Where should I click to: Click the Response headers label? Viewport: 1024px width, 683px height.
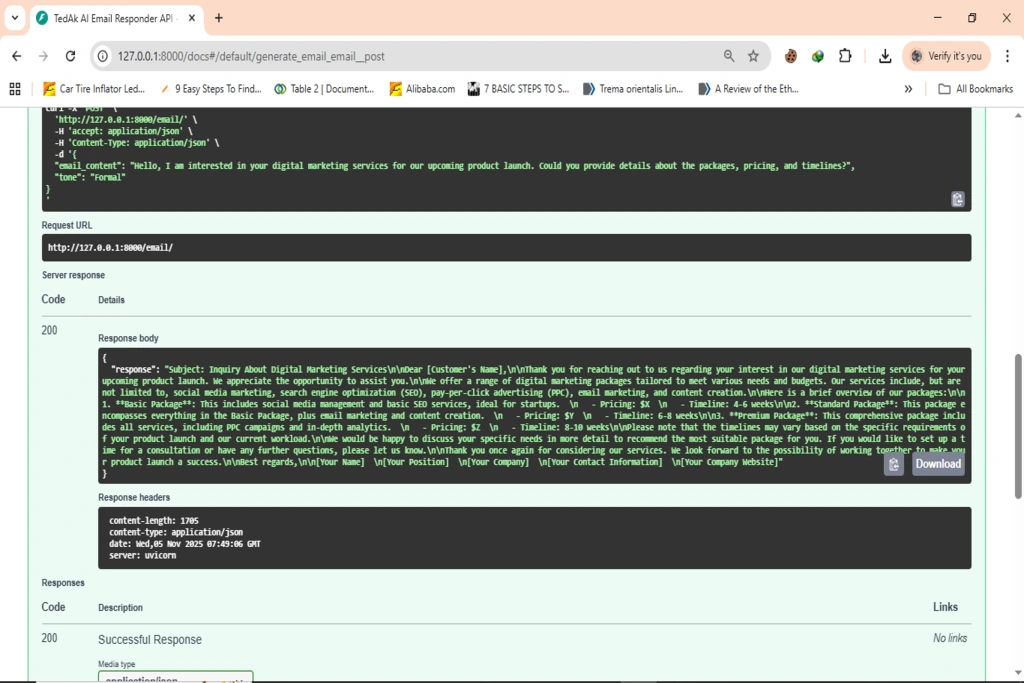click(134, 498)
